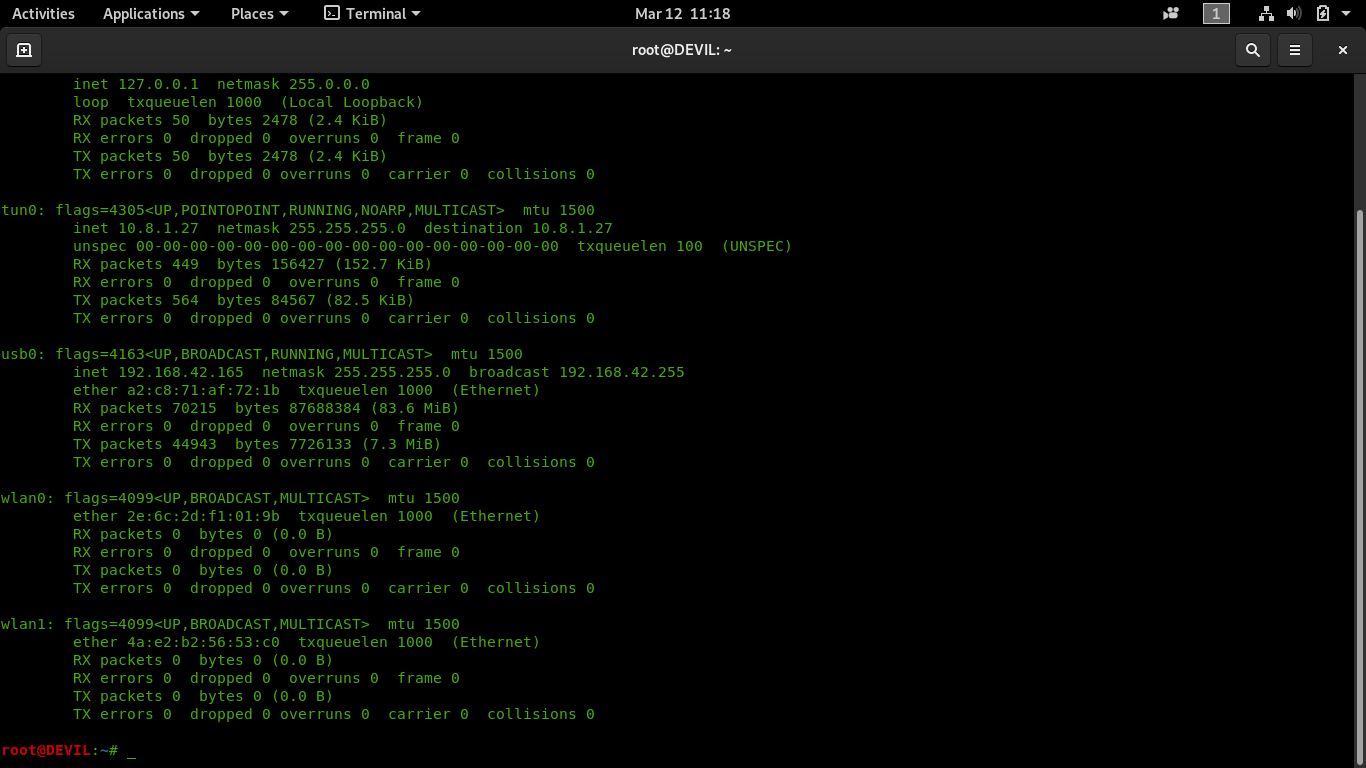Screen dimensions: 1366x768
Task: Click the screen recorder camera icon
Action: (1171, 14)
